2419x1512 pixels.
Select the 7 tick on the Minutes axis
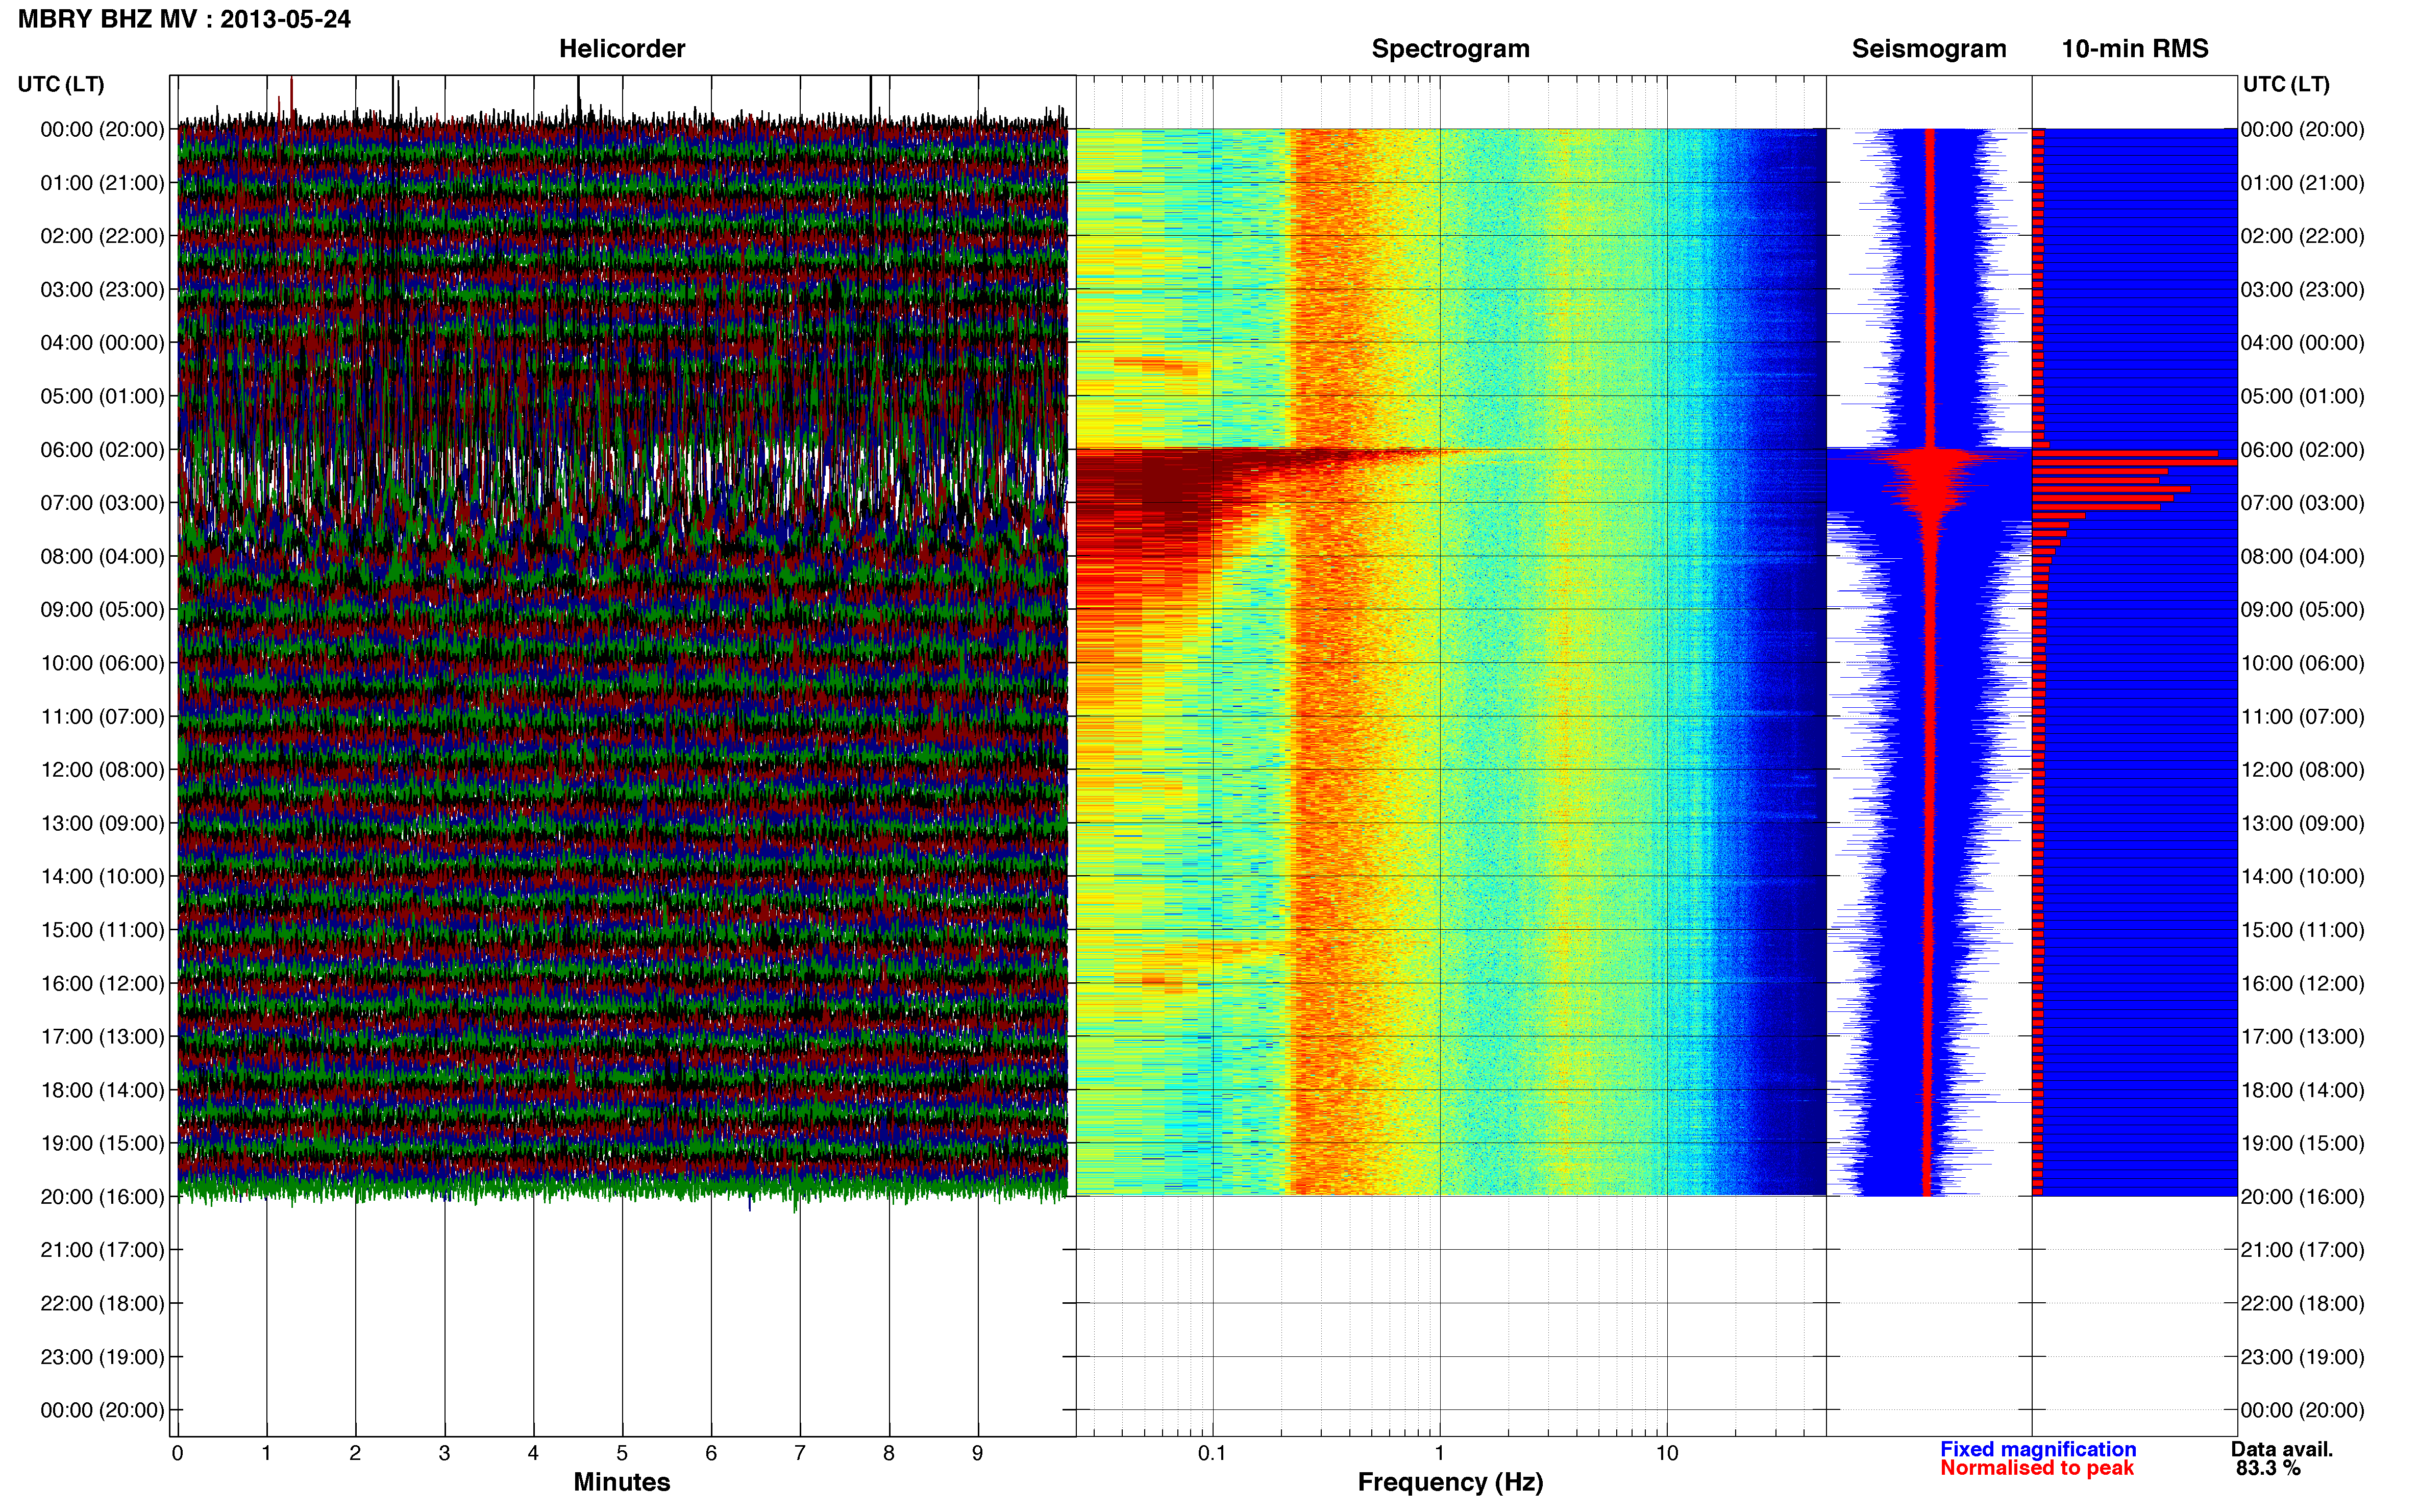point(800,1453)
